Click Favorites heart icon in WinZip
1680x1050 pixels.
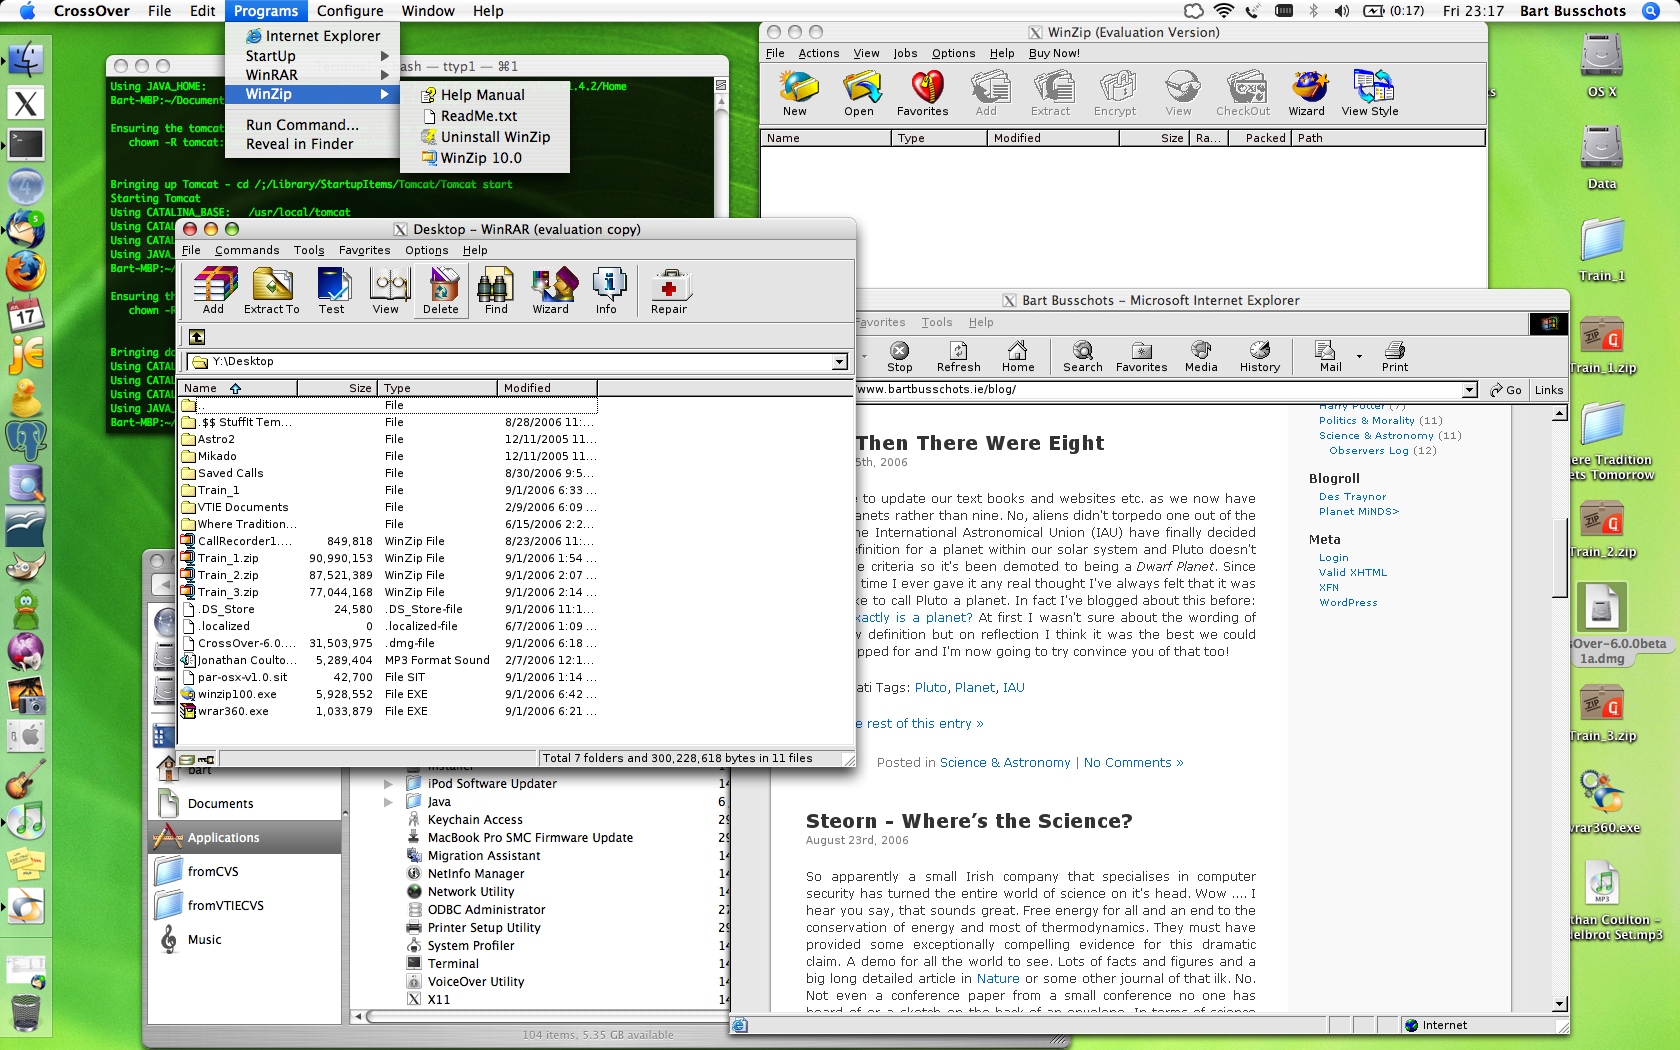coord(923,94)
